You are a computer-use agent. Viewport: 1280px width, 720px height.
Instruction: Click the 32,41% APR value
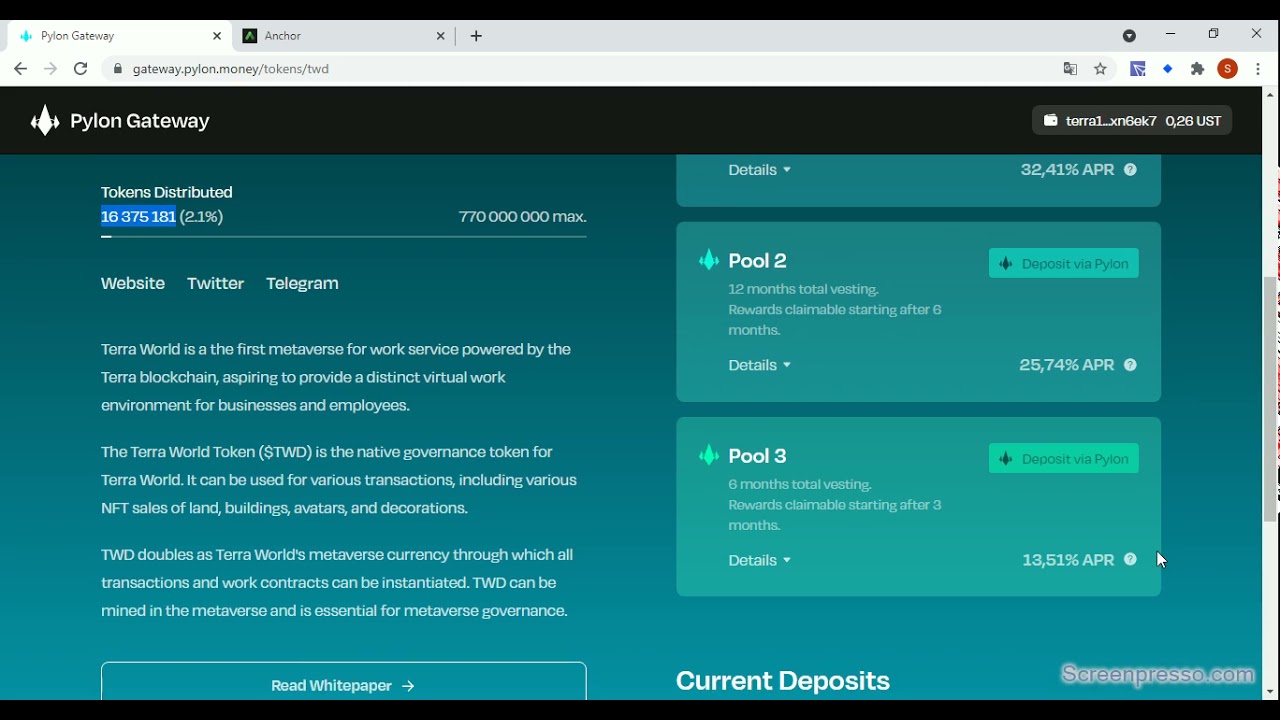coord(1067,170)
